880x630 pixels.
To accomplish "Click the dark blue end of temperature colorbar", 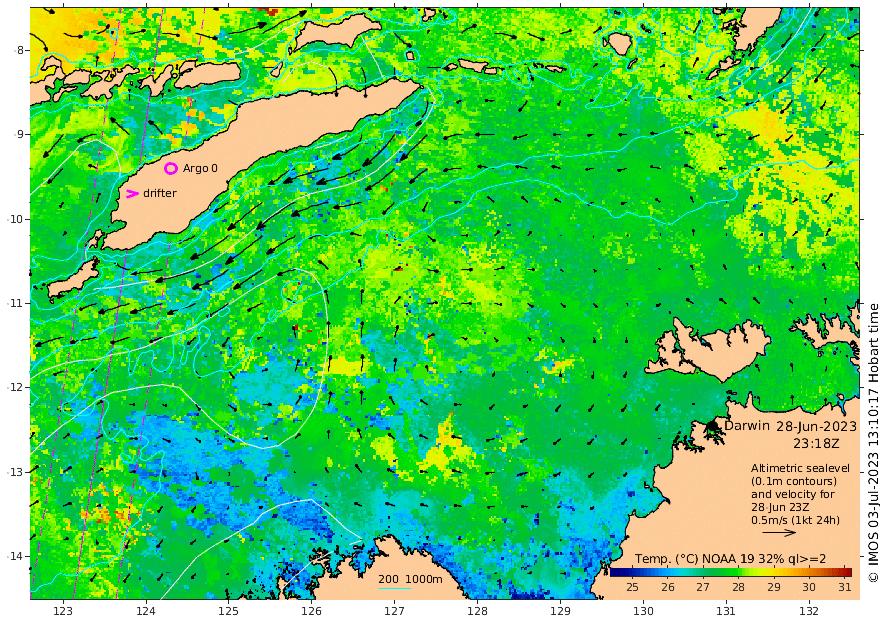I will coord(615,572).
